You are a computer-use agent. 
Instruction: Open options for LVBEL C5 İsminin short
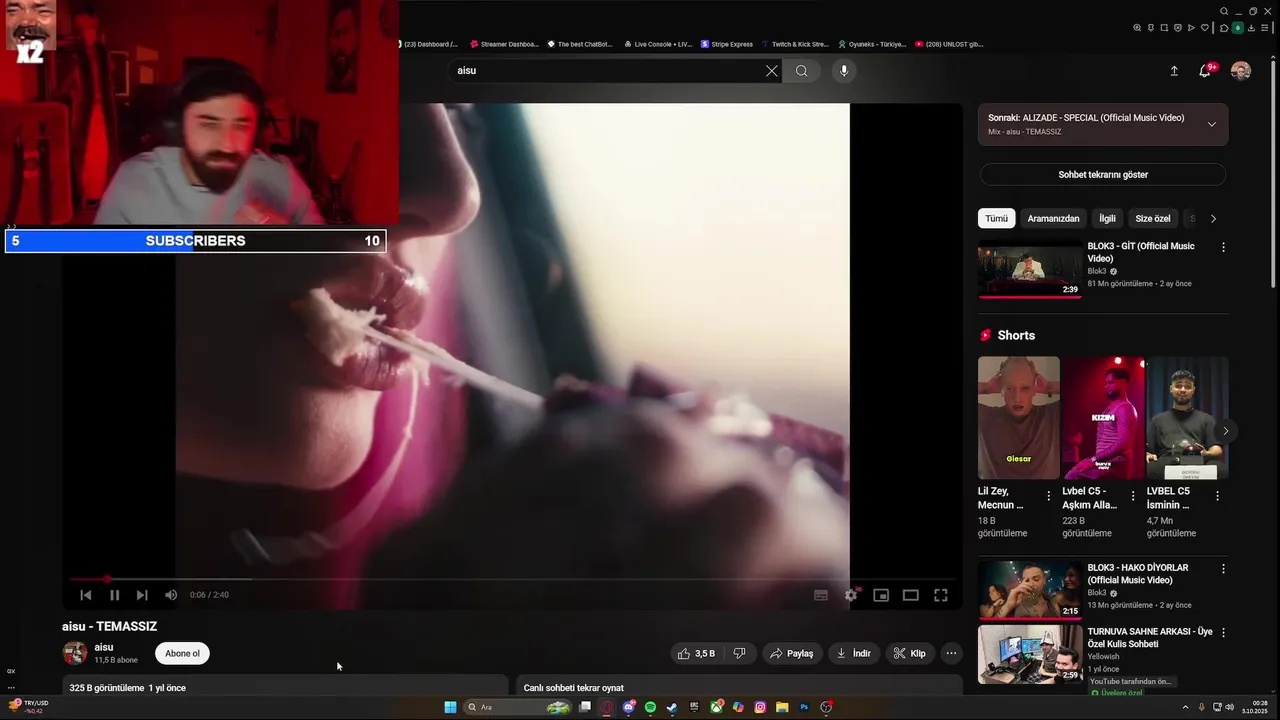1217,496
